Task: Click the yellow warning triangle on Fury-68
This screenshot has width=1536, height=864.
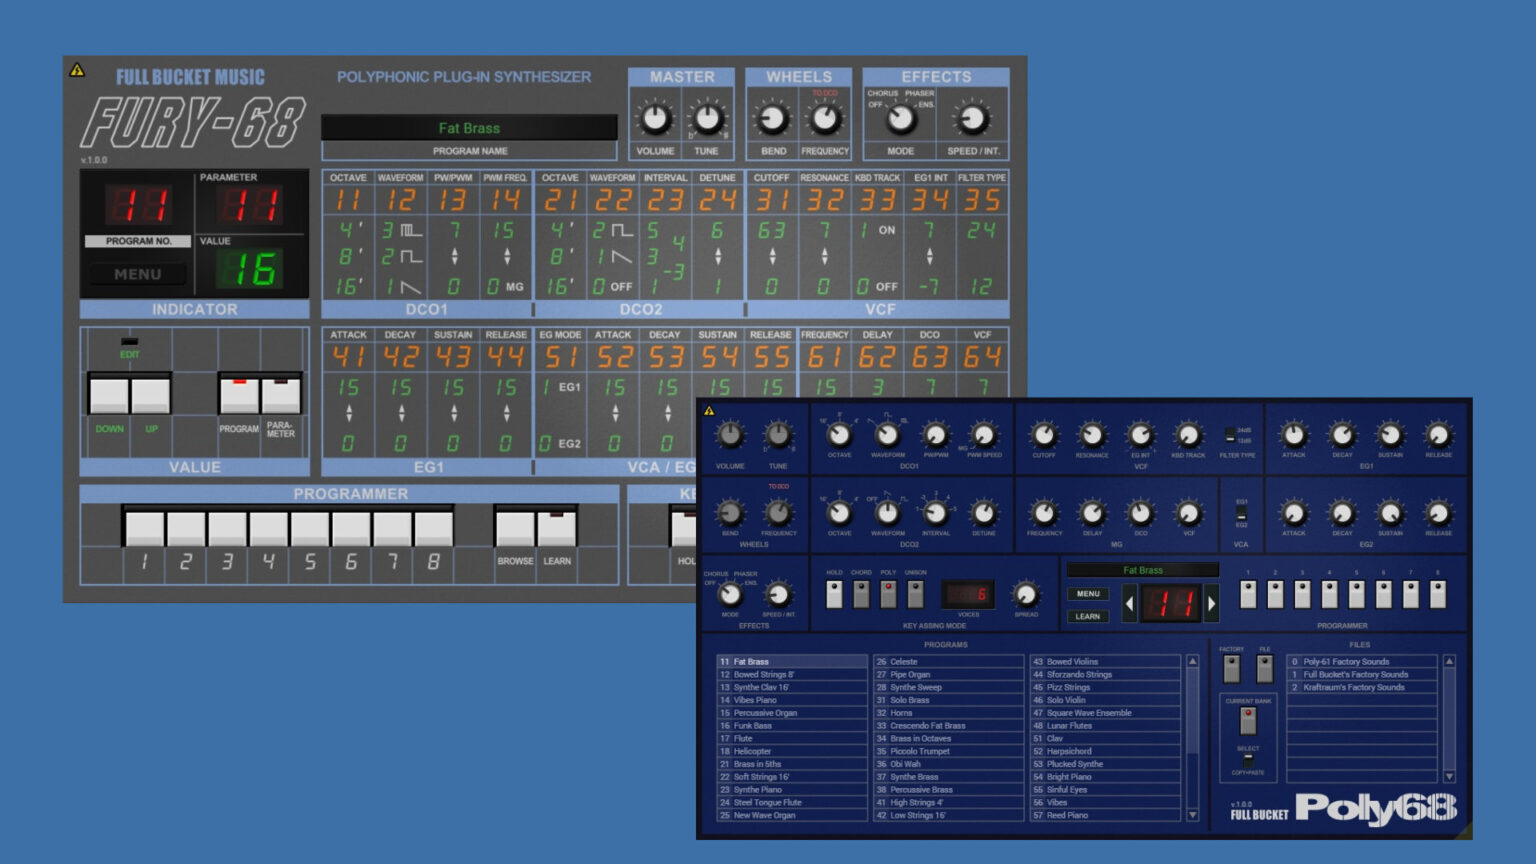Action: (78, 71)
